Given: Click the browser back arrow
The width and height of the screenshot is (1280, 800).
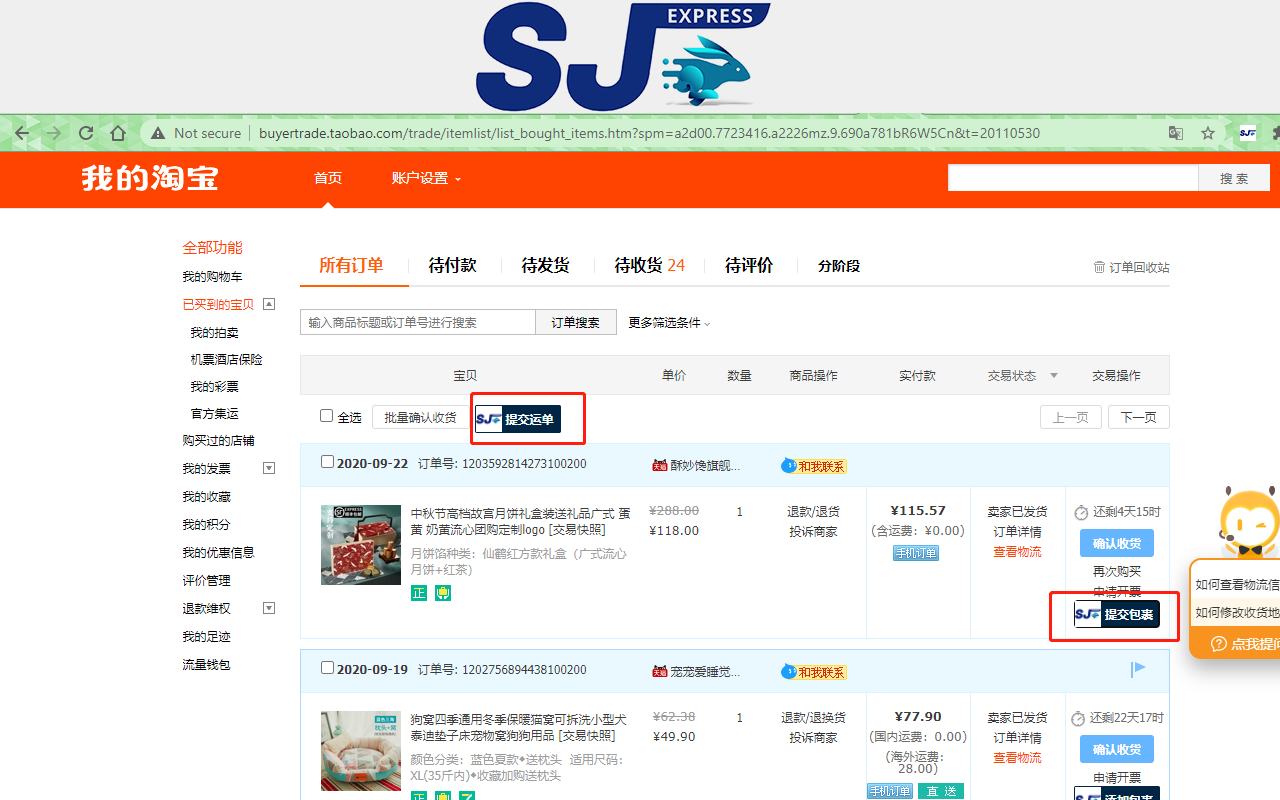Looking at the screenshot, I should (x=21, y=133).
